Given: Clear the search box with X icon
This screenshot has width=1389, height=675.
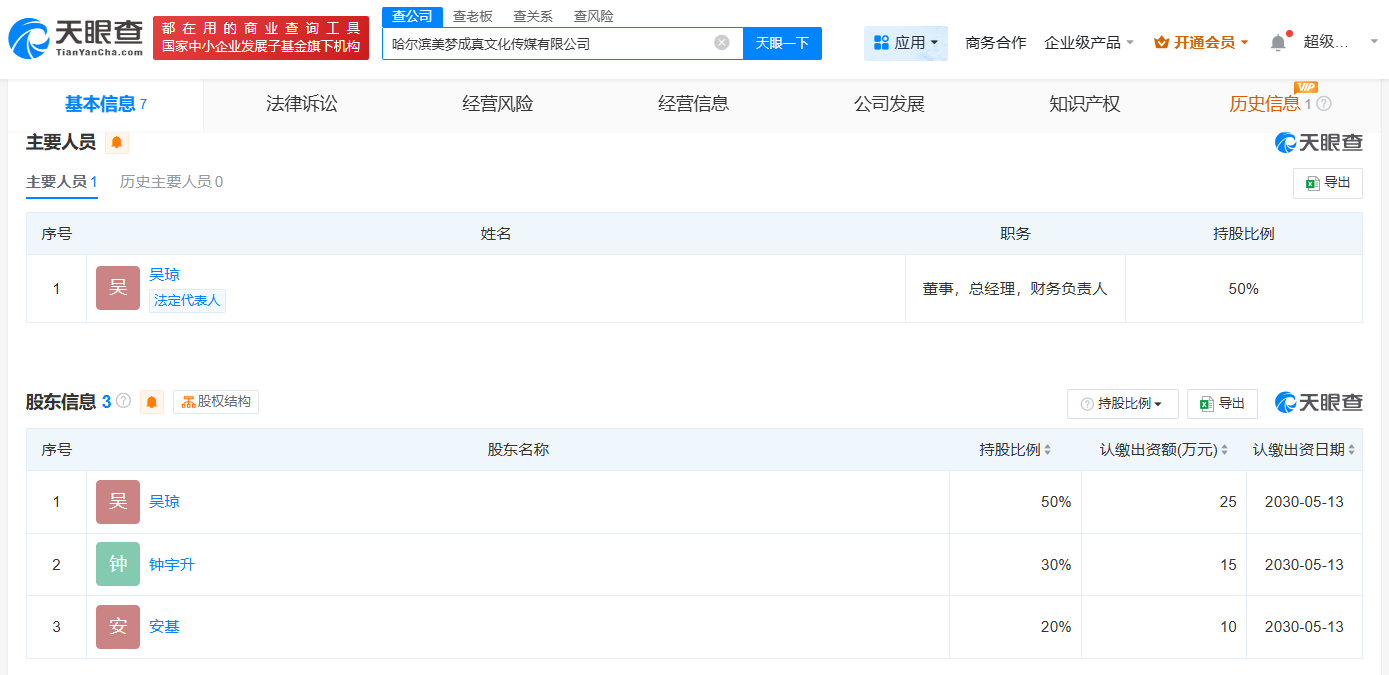Looking at the screenshot, I should (722, 43).
